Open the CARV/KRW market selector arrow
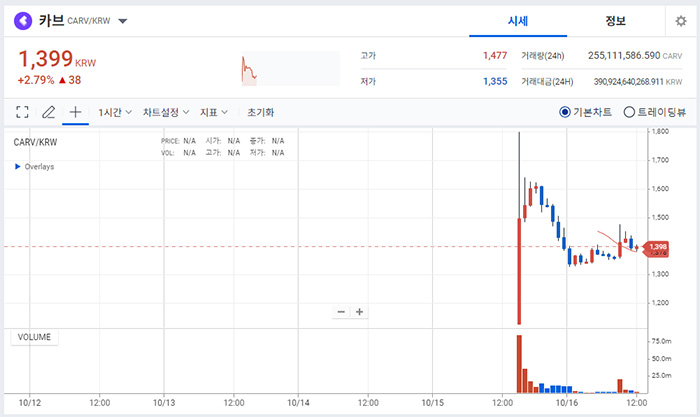Viewport: 700px width, 417px height. pos(122,21)
